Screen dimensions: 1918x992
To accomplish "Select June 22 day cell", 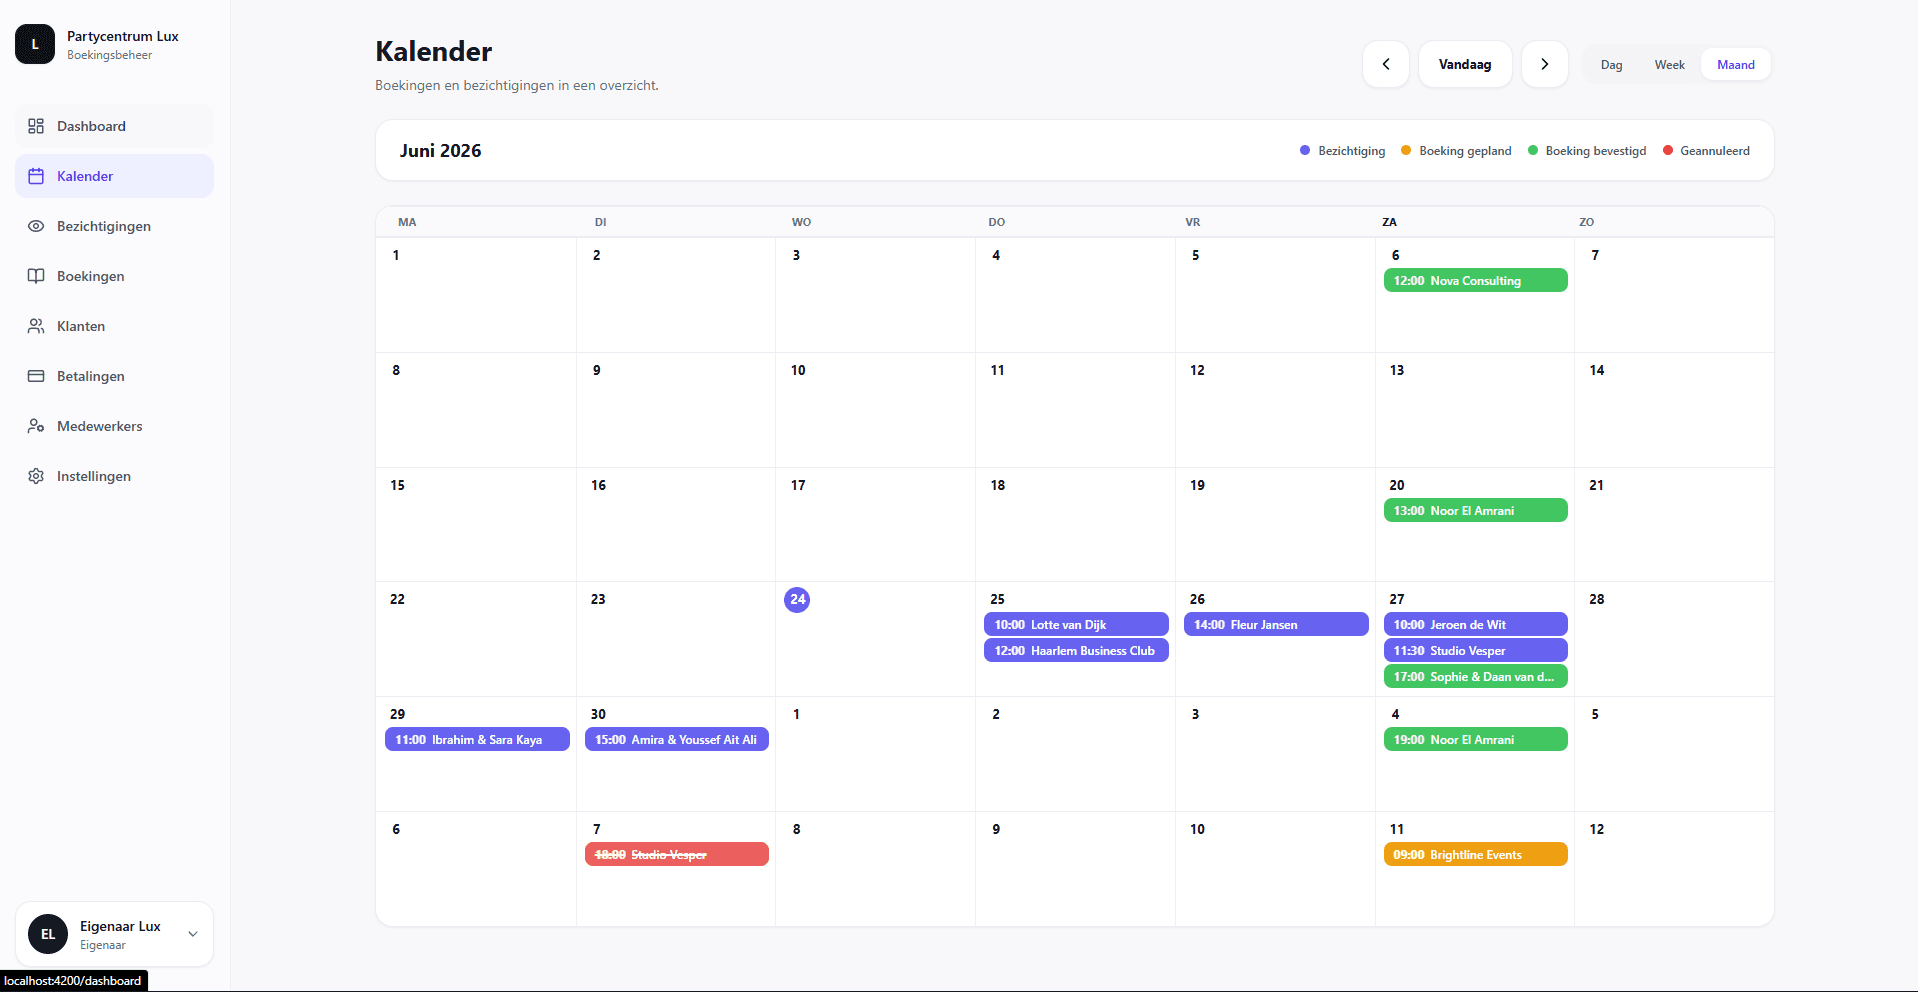I will tap(476, 639).
